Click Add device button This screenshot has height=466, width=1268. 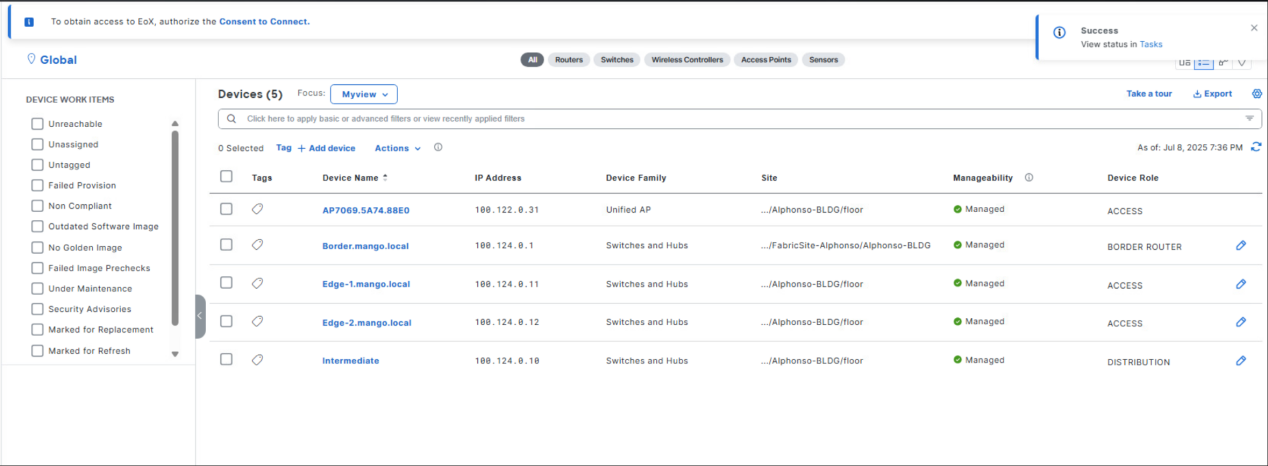tap(326, 148)
